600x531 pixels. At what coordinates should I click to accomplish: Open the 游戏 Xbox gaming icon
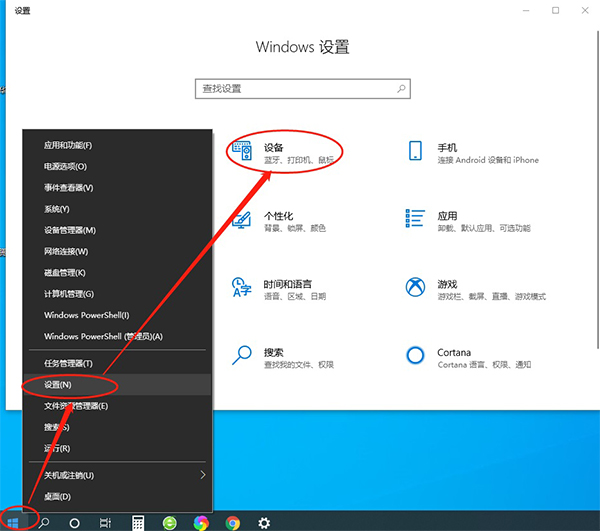pyautogui.click(x=415, y=287)
